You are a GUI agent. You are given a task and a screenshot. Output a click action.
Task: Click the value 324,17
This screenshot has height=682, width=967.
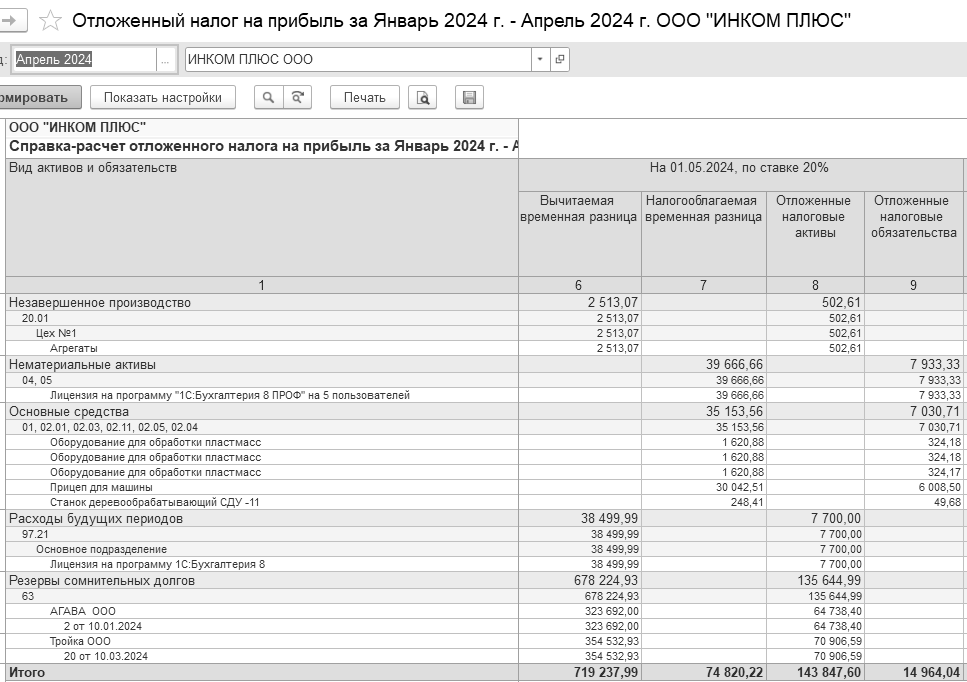pyautogui.click(x=944, y=472)
